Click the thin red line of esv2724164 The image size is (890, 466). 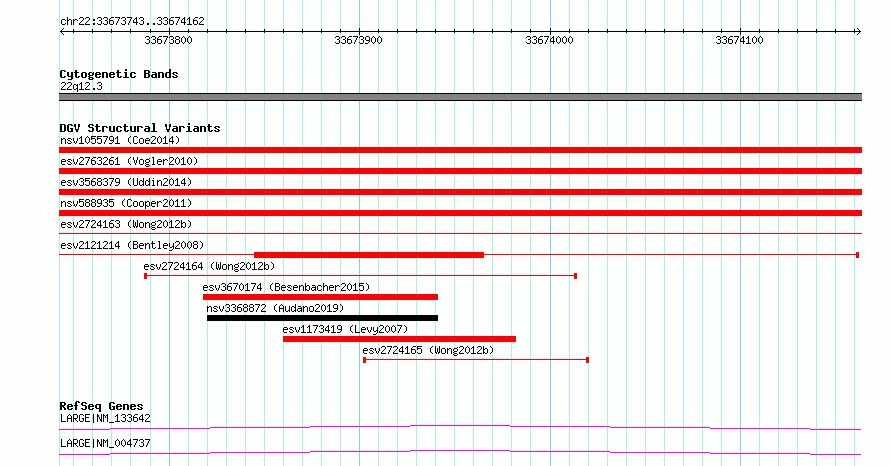point(360,276)
